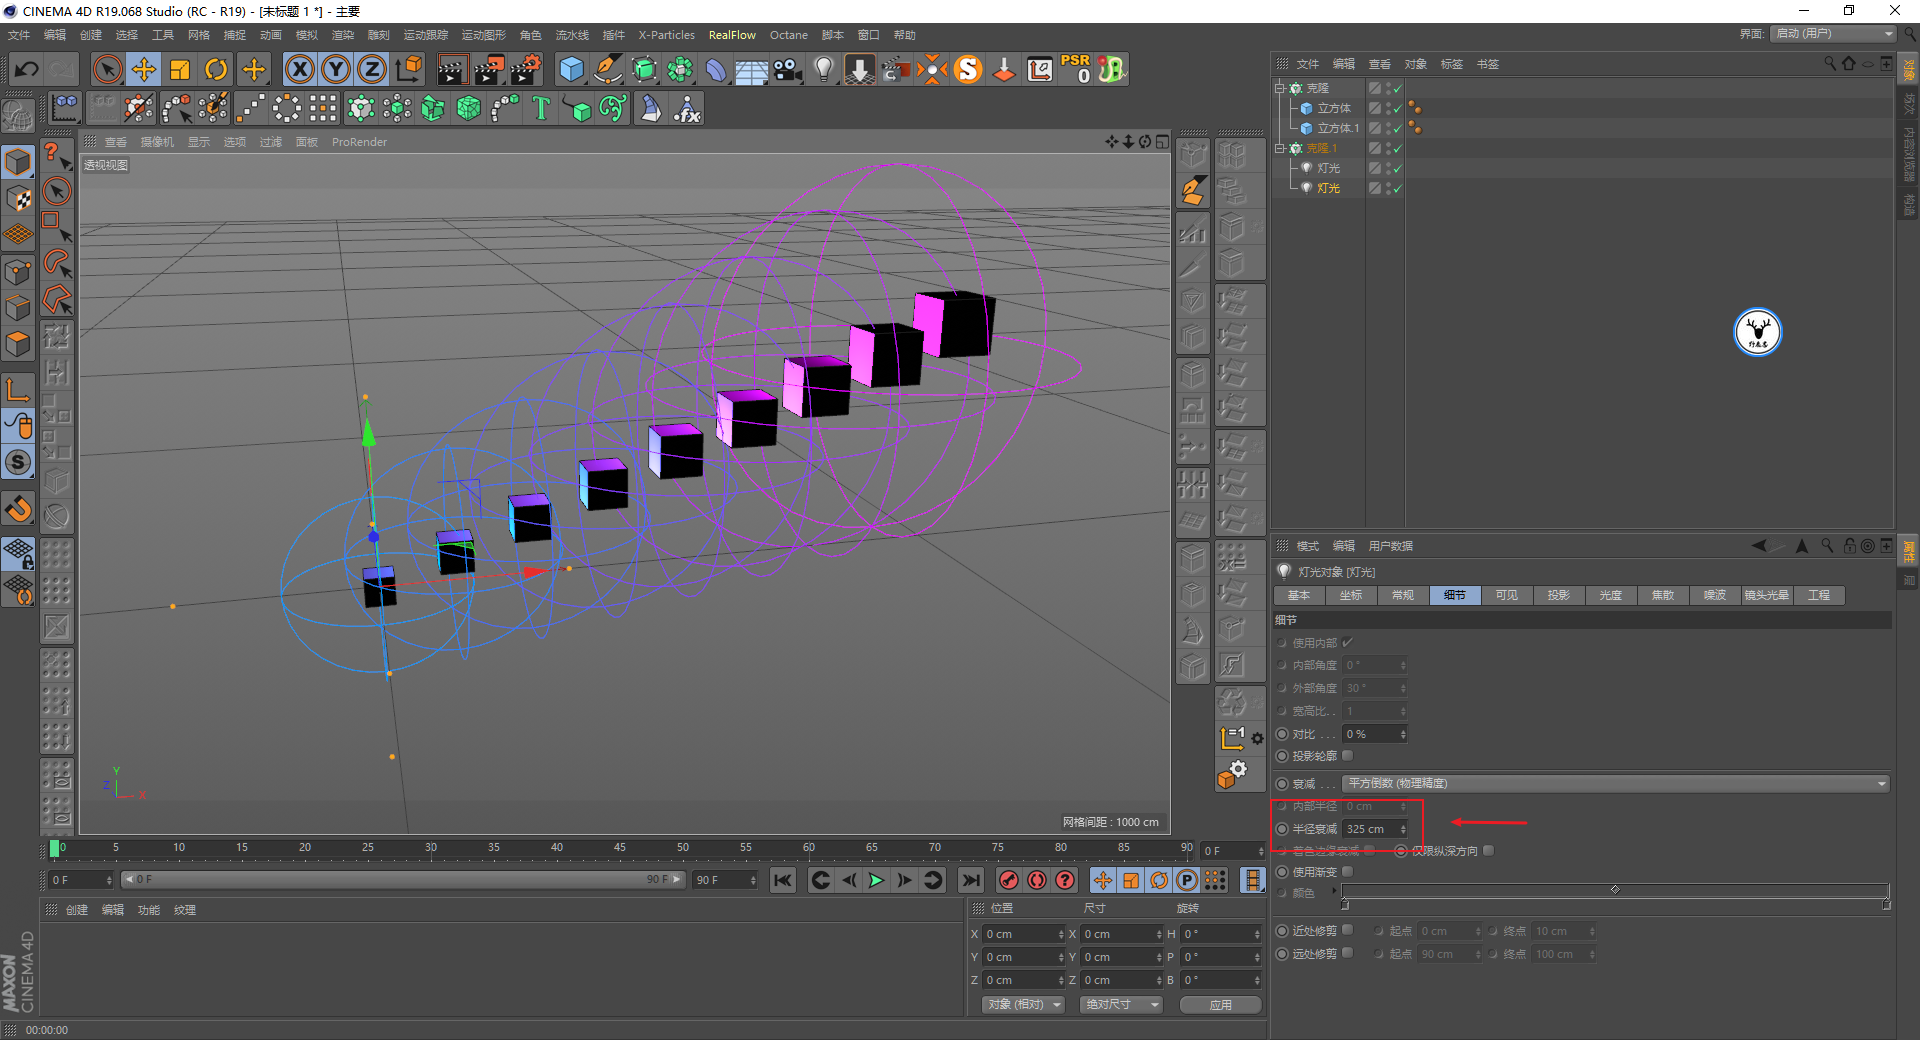Select the spline pen tool
The height and width of the screenshot is (1040, 1920).
607,69
